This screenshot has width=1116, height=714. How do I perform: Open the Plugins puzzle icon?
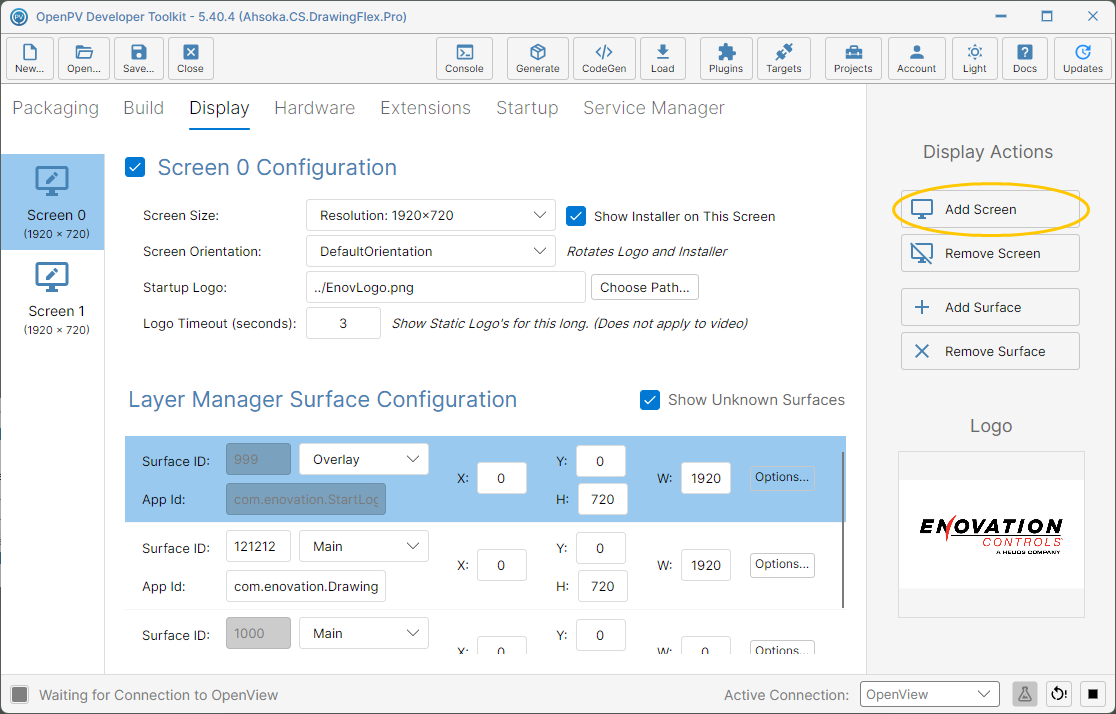coord(725,58)
